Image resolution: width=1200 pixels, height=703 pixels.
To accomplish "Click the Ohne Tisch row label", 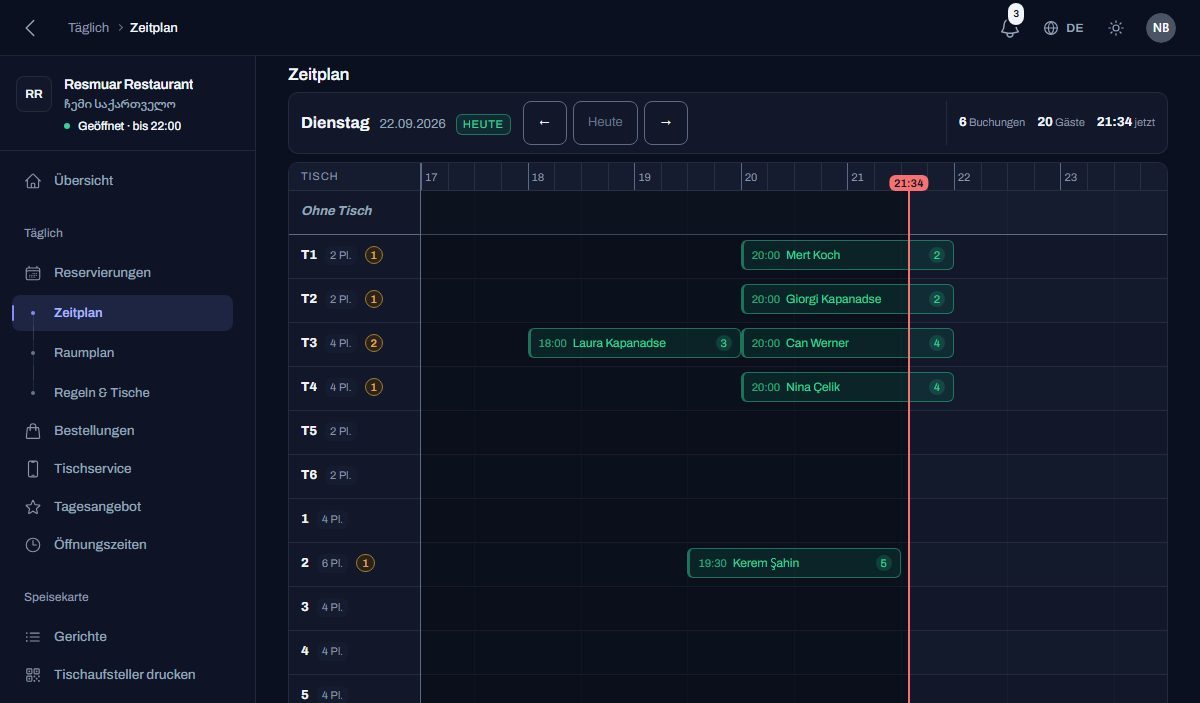I will 337,211.
